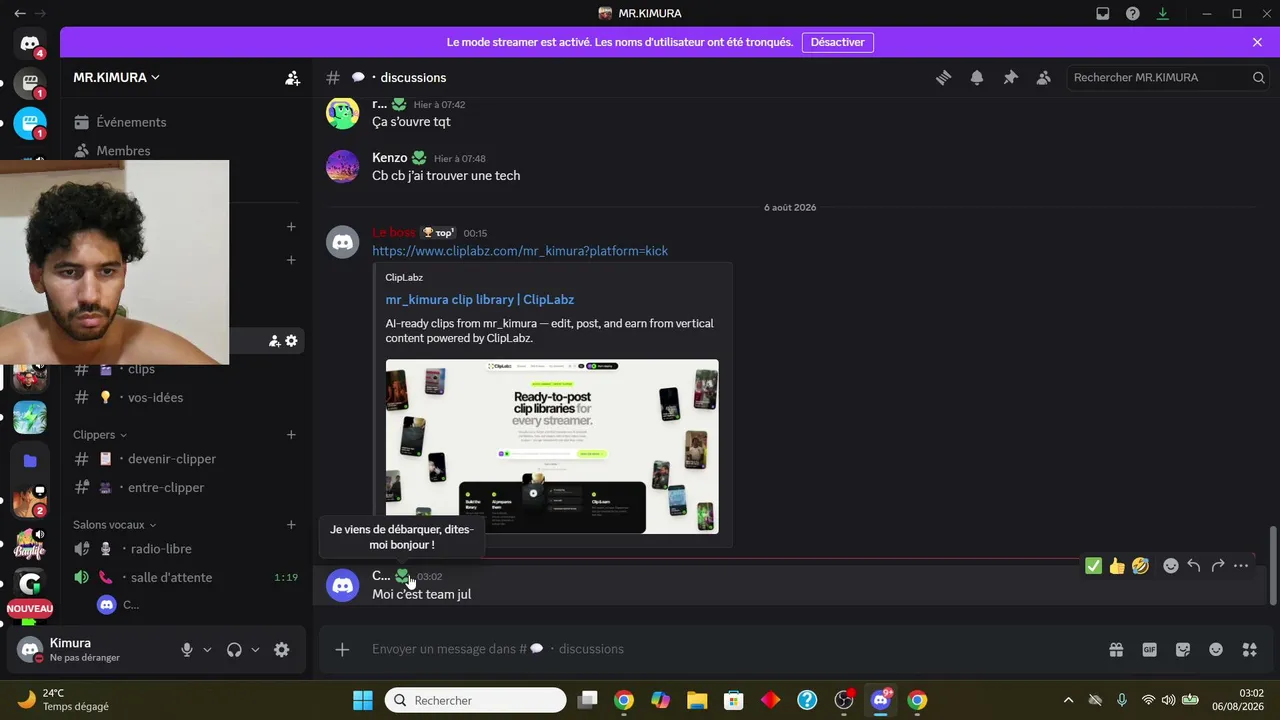Invite people to MR.KIMURA server

pyautogui.click(x=292, y=78)
